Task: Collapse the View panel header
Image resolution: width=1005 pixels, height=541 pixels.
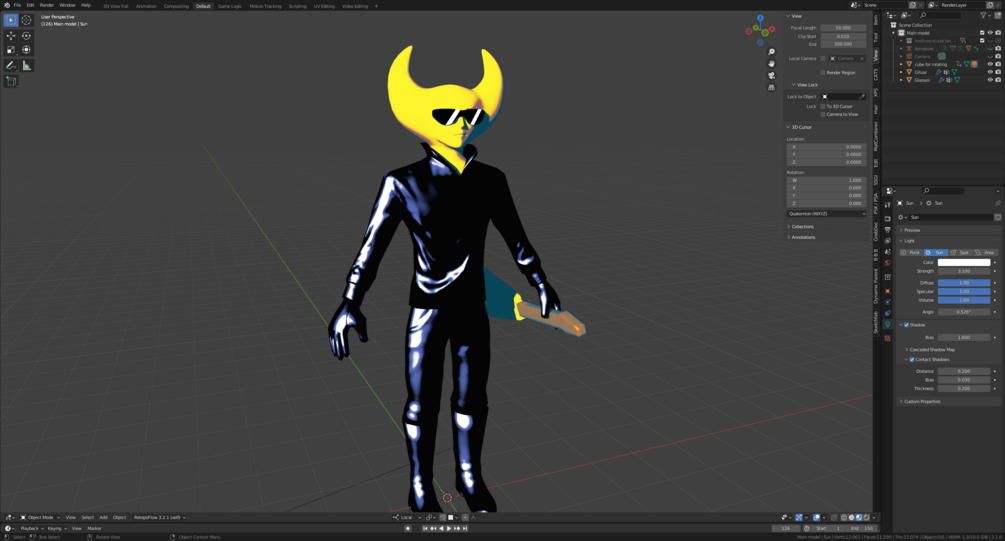Action: coord(795,16)
